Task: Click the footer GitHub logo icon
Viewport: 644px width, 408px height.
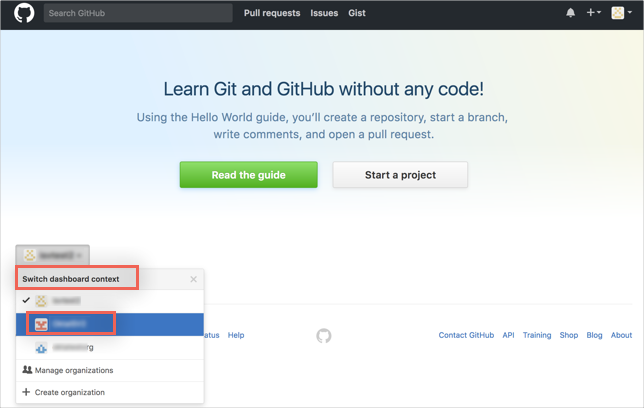Action: coord(323,336)
